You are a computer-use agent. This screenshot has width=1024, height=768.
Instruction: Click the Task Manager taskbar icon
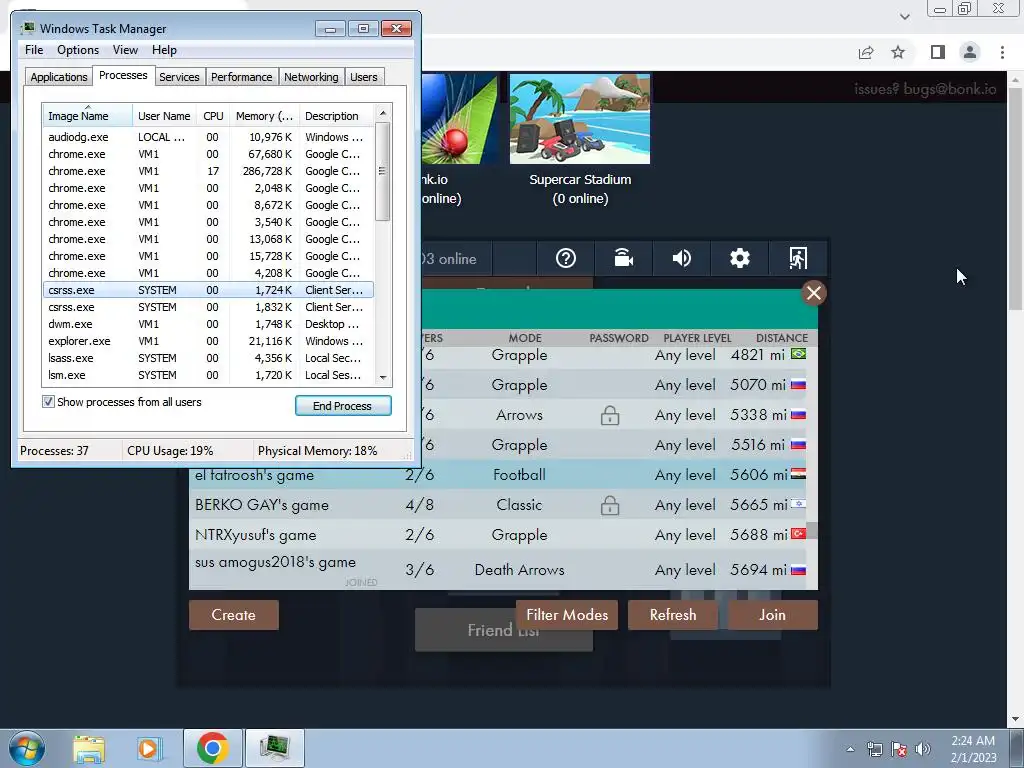pyautogui.click(x=274, y=748)
